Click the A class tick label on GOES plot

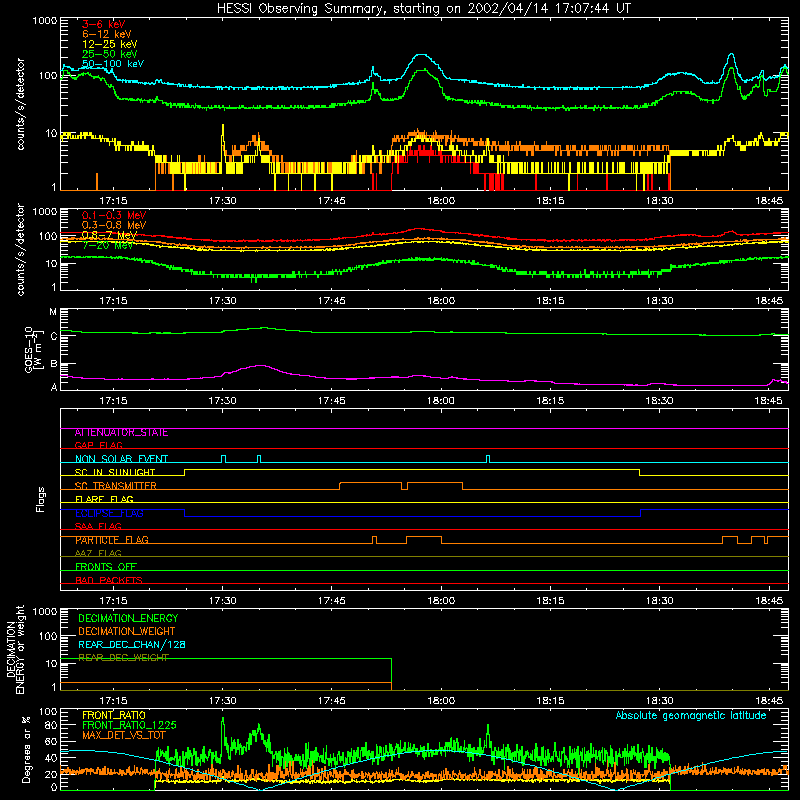click(x=54, y=387)
